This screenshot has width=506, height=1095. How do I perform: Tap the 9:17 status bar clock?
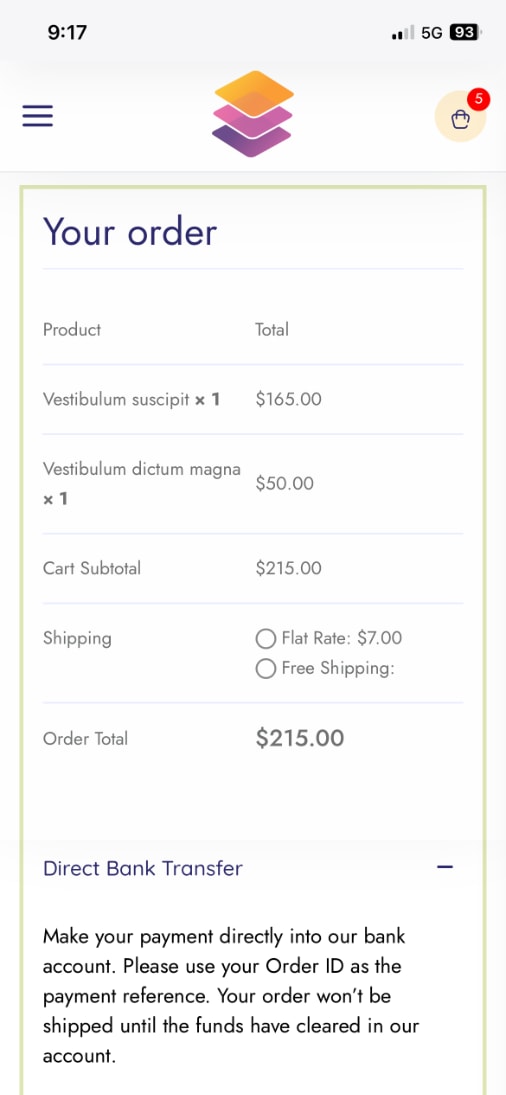point(67,32)
